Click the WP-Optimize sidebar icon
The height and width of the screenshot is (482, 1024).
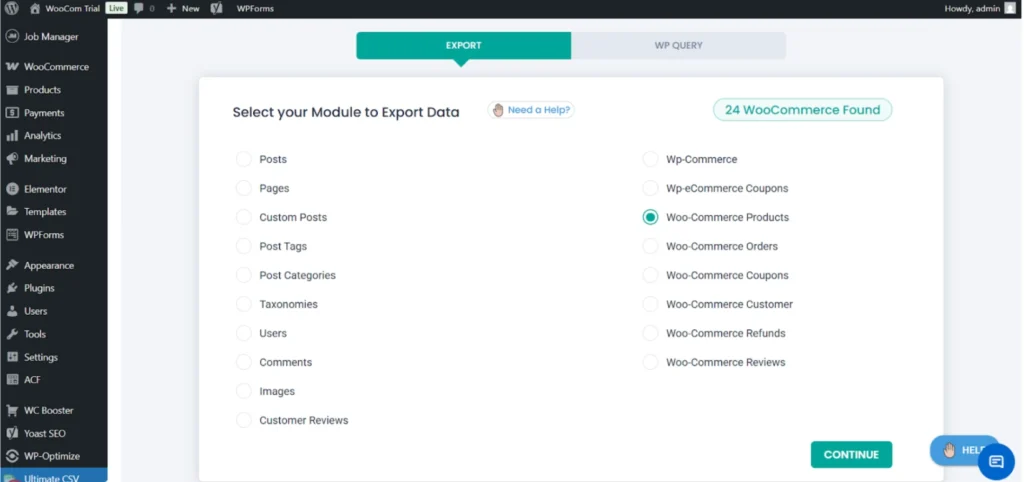click(x=12, y=456)
